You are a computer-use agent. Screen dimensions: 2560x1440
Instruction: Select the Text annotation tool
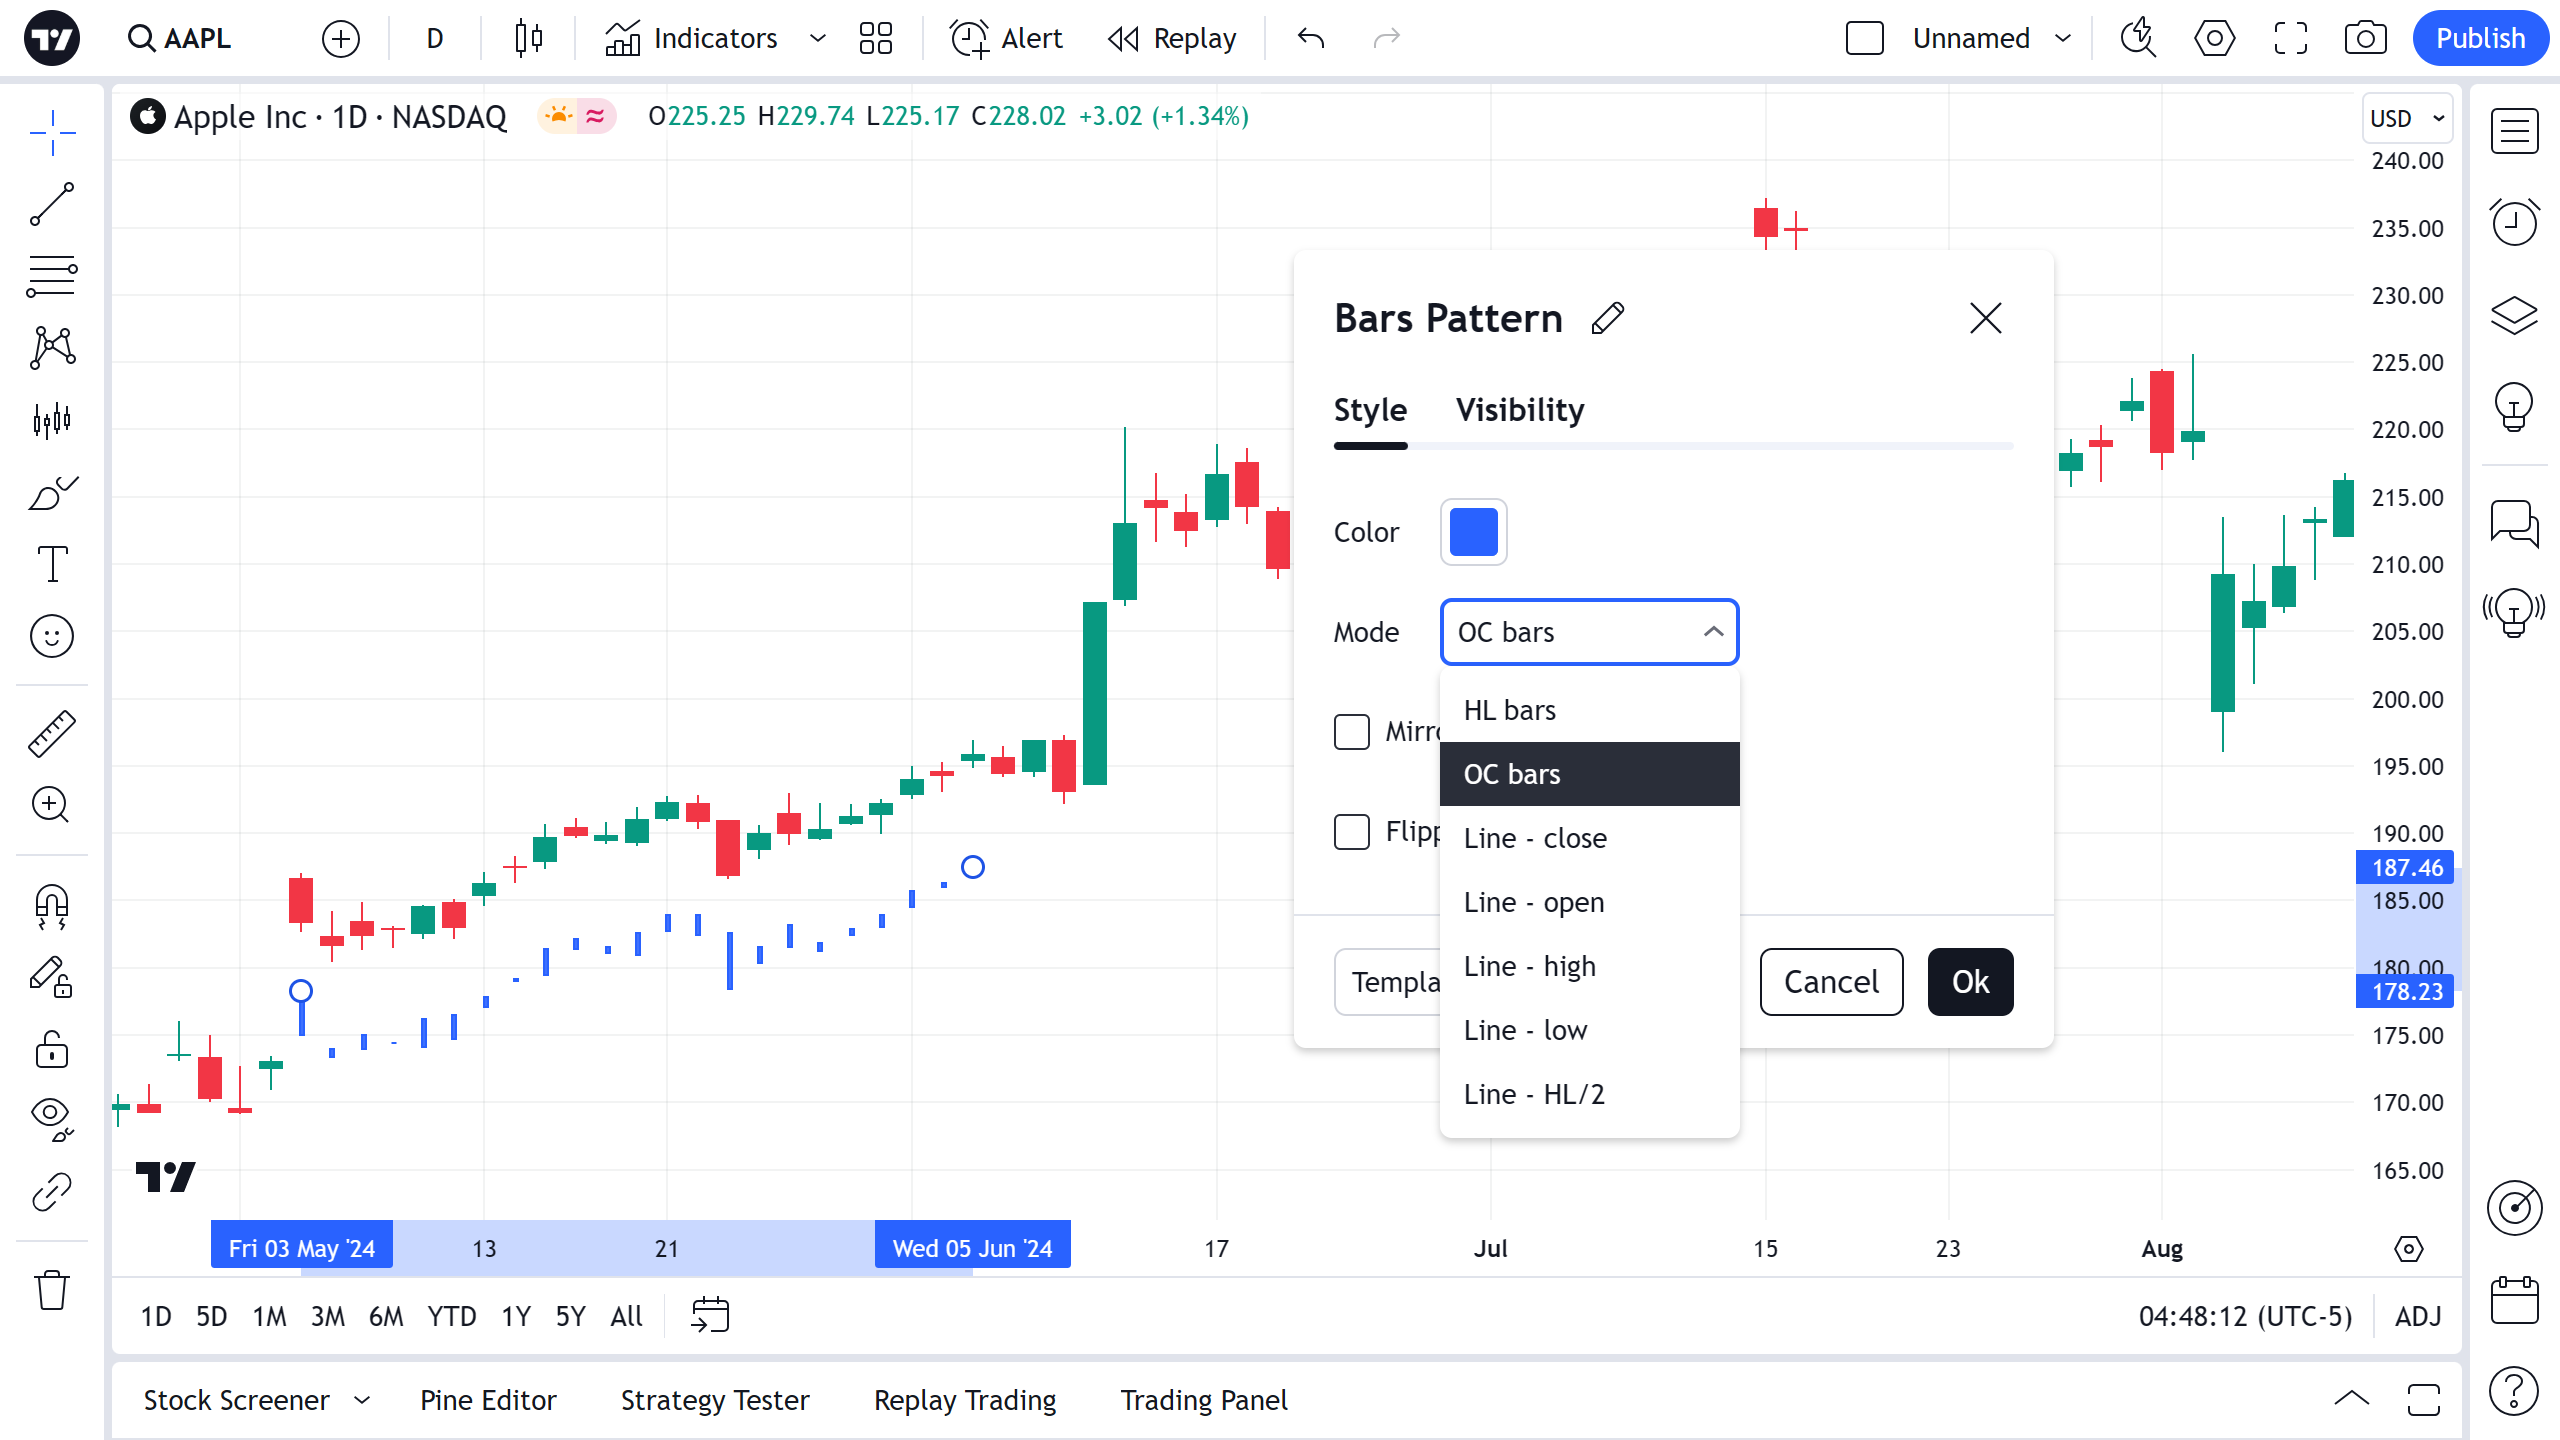coord(52,564)
